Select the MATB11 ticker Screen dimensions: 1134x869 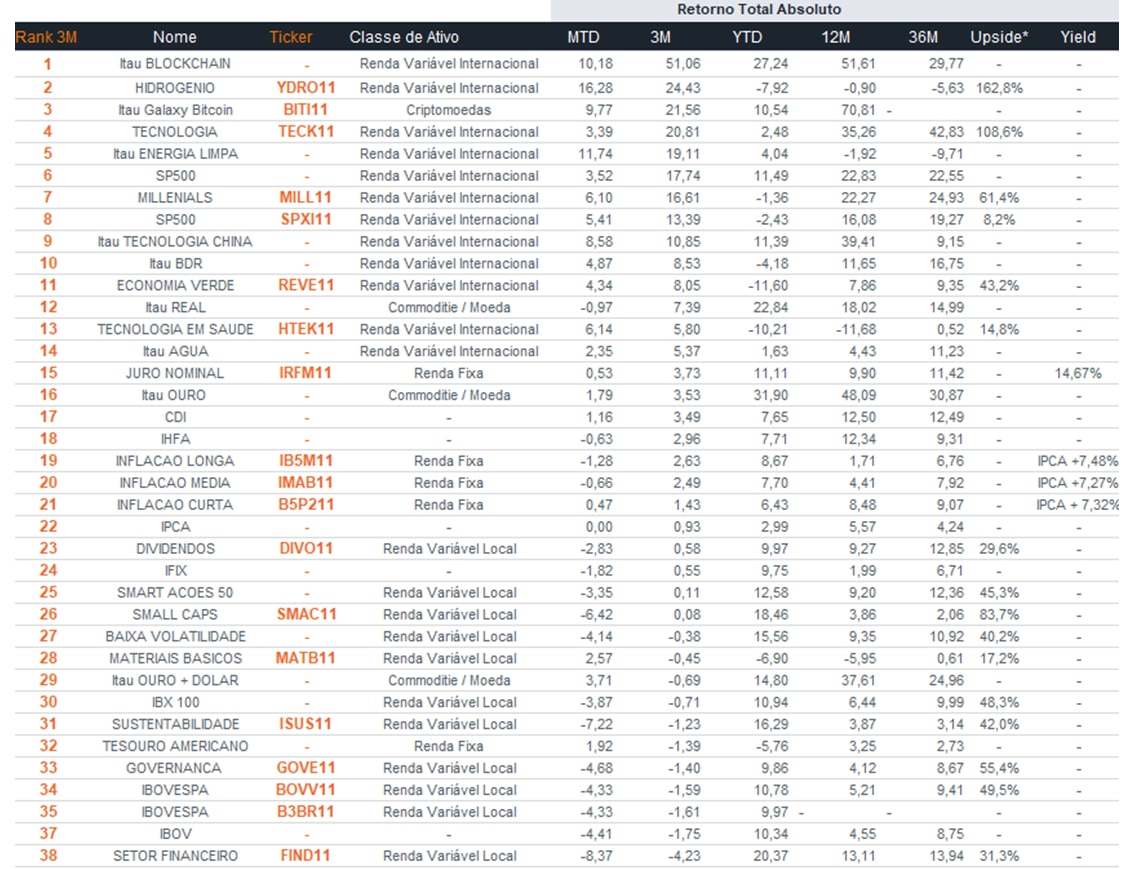click(x=306, y=658)
